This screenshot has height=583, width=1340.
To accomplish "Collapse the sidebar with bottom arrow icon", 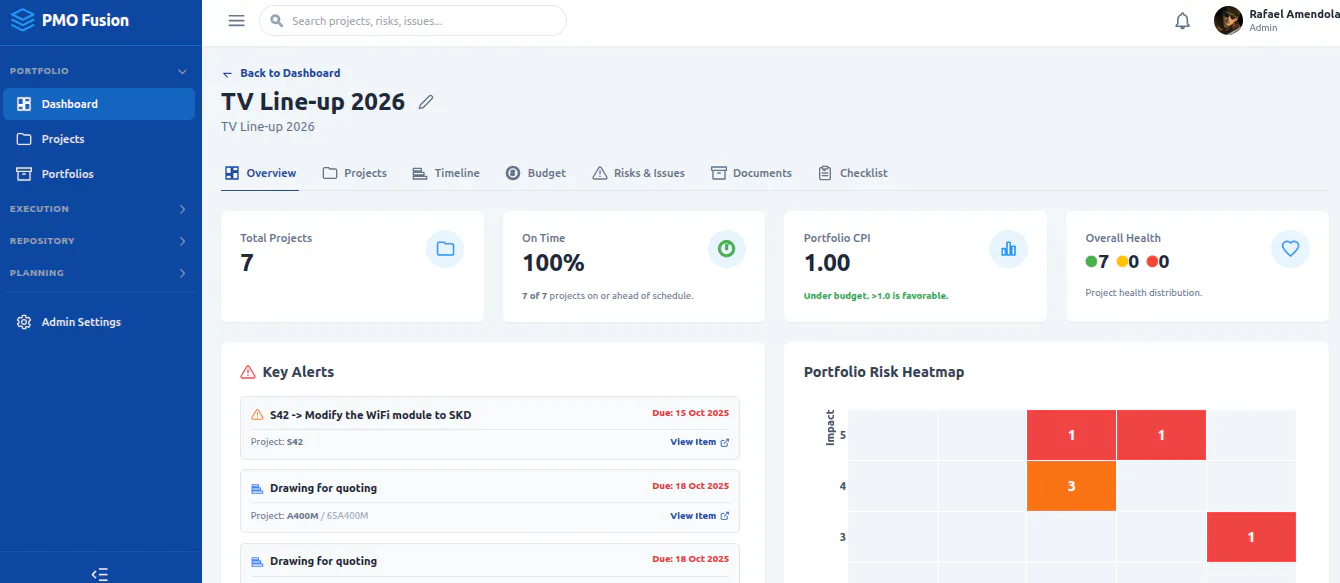I will tap(100, 574).
